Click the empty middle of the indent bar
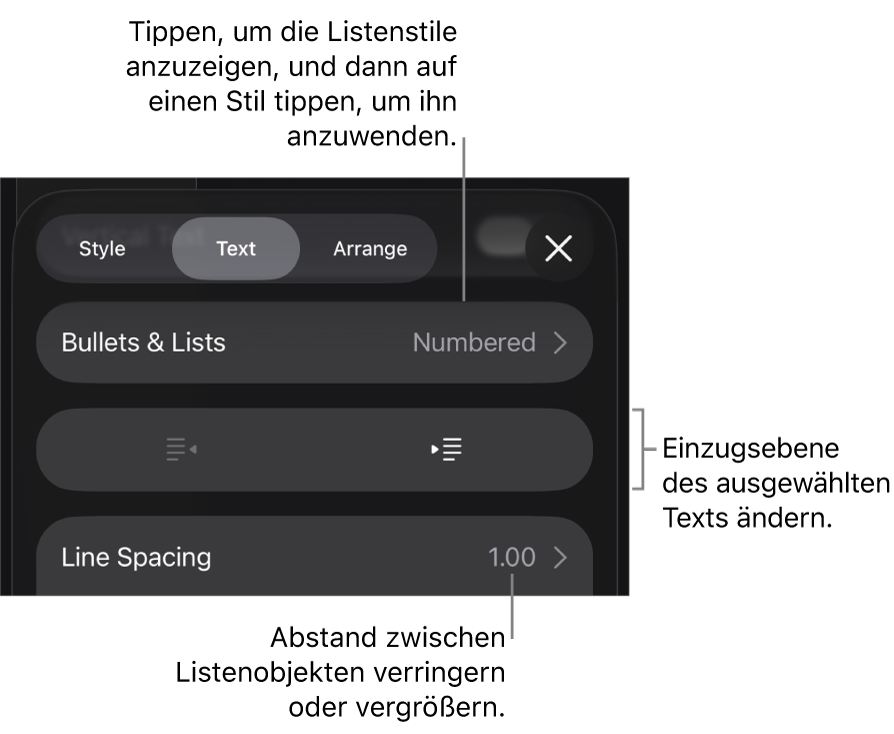This screenshot has height=734, width=894. pyautogui.click(x=314, y=450)
